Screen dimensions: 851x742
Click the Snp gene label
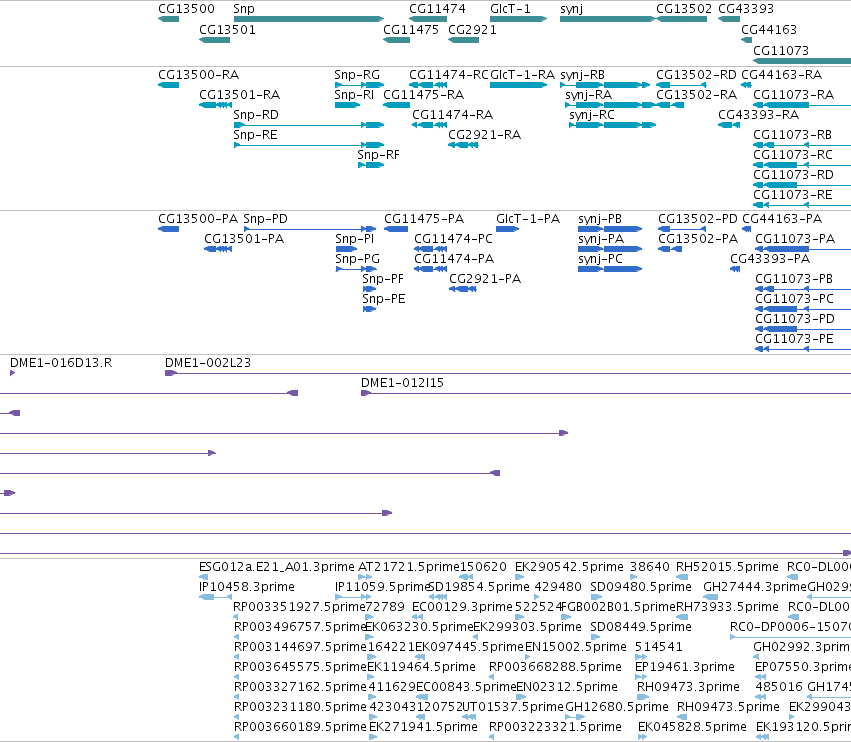244,9
